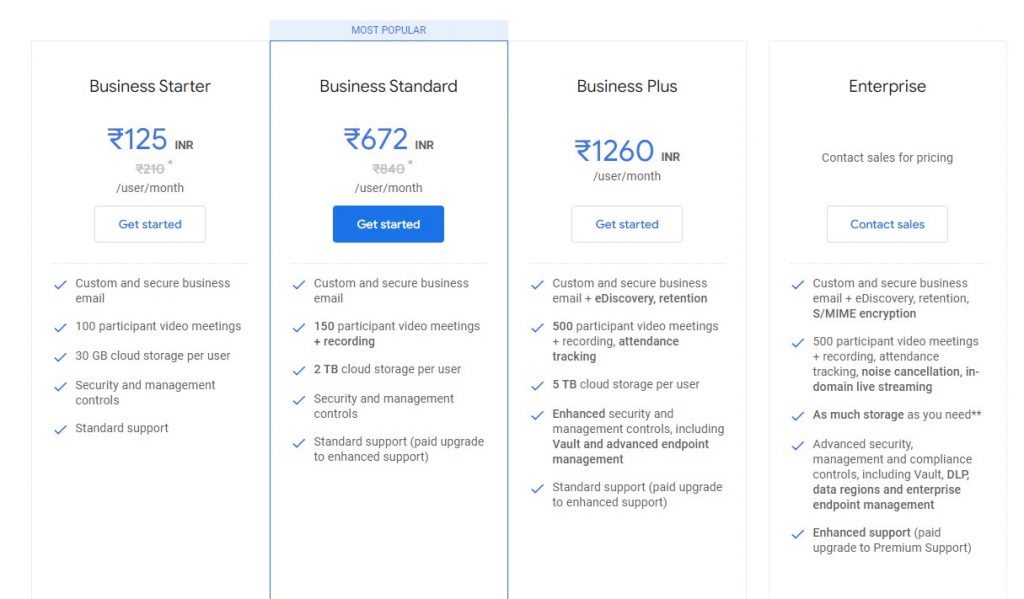Click Get started under Business Plus
Viewport: 1024px width, 599px height.
pos(627,224)
